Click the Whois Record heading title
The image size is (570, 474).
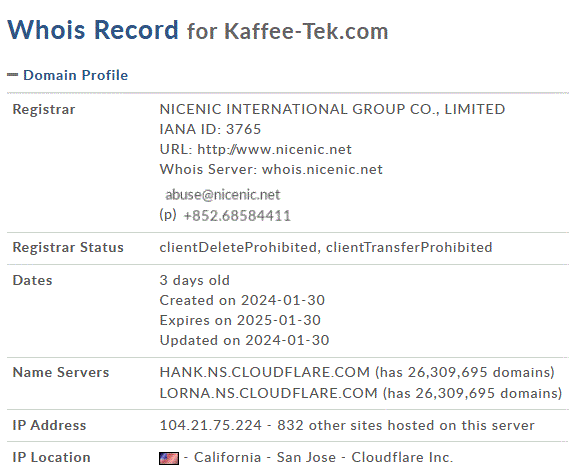point(93,29)
